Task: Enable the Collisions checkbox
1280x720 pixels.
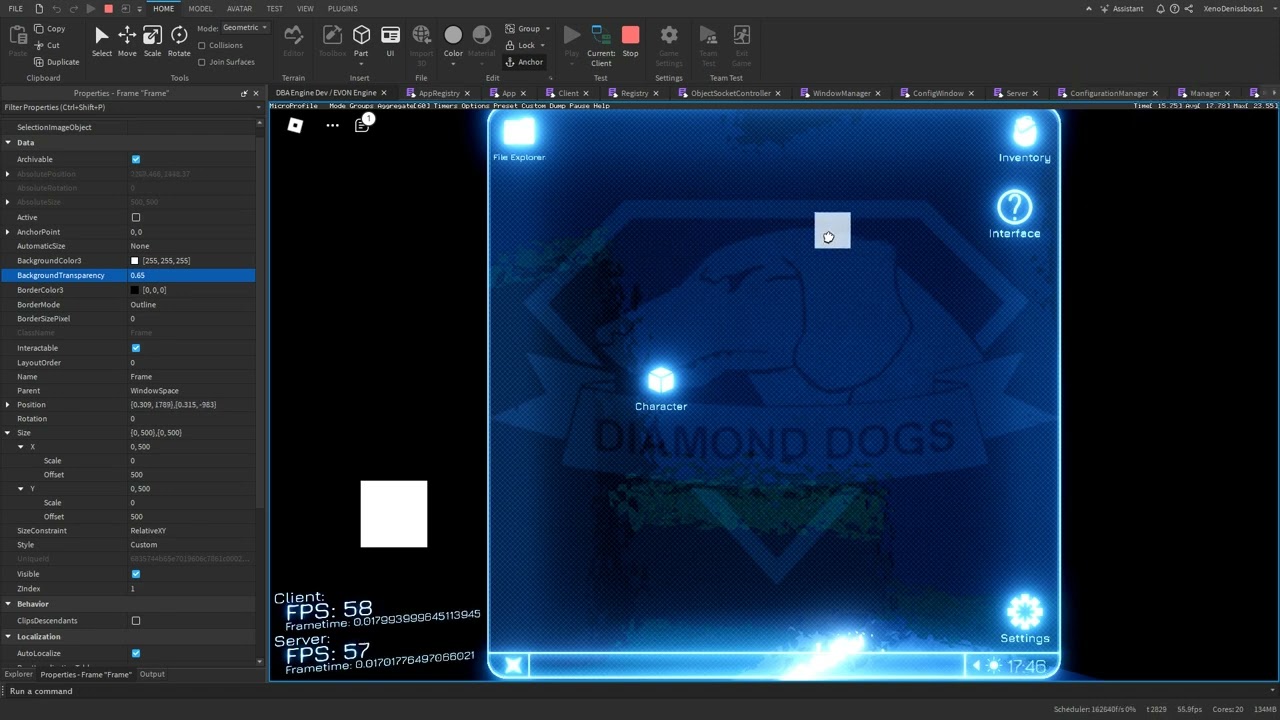Action: pos(202,45)
